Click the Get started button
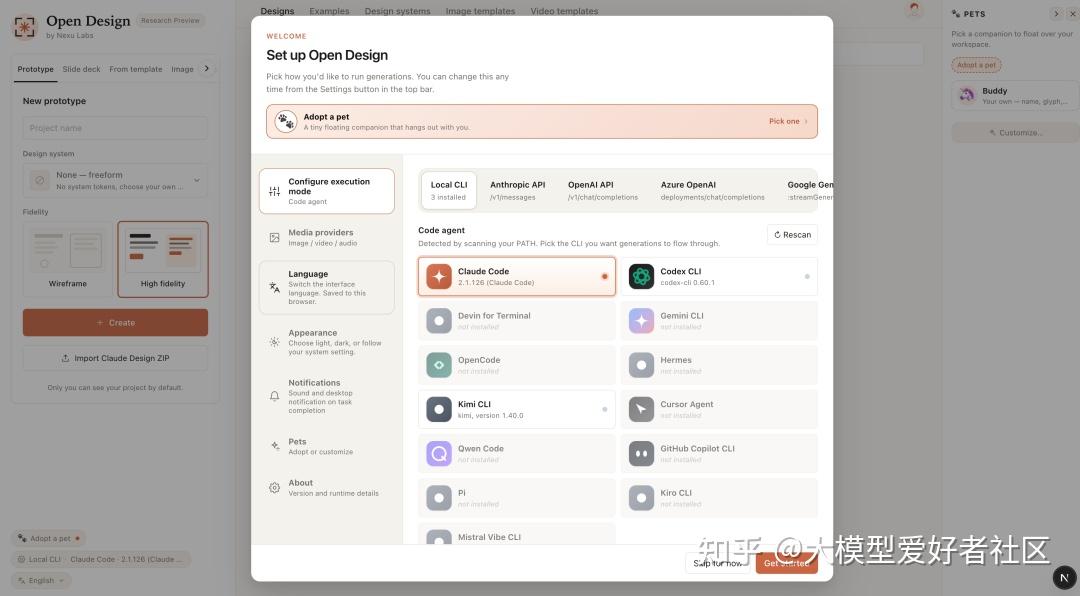Image resolution: width=1080 pixels, height=596 pixels. click(787, 563)
